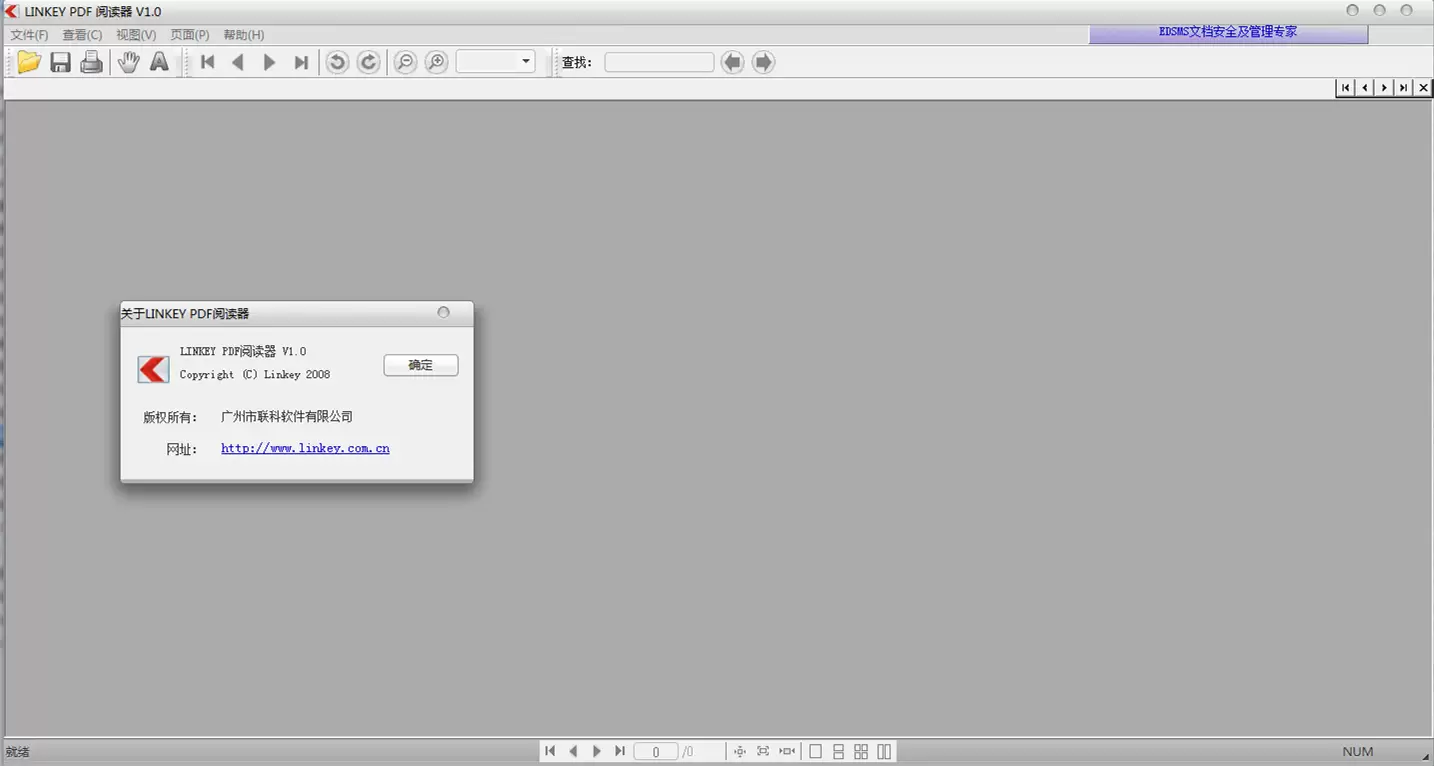Click the printer icon in toolbar

(x=91, y=62)
